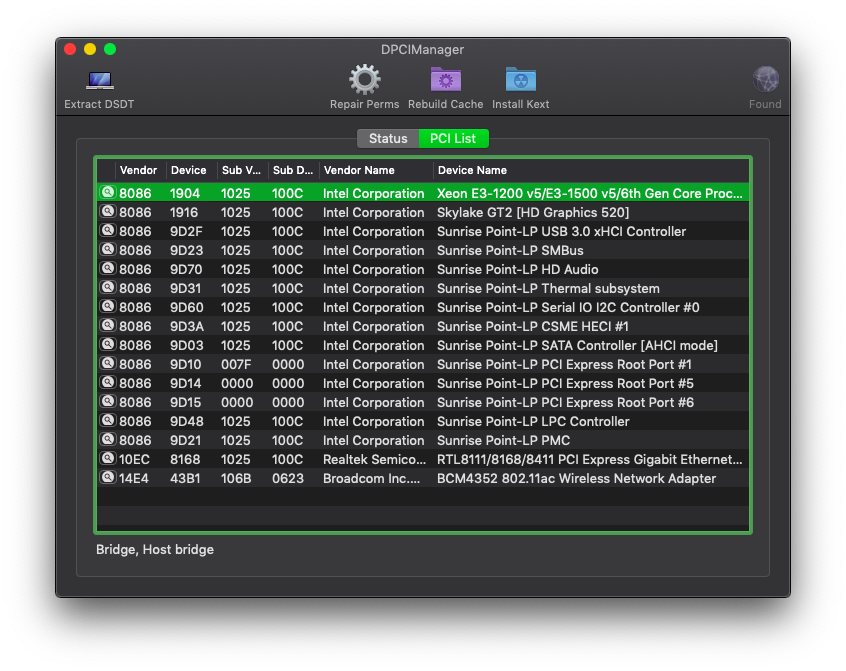
Task: Click 'Realtek Semico...' vendor name cell
Action: pos(374,460)
